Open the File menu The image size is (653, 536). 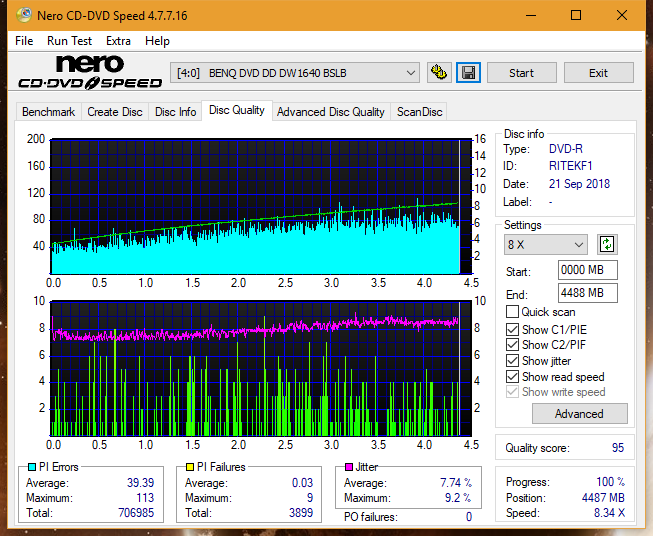[24, 41]
